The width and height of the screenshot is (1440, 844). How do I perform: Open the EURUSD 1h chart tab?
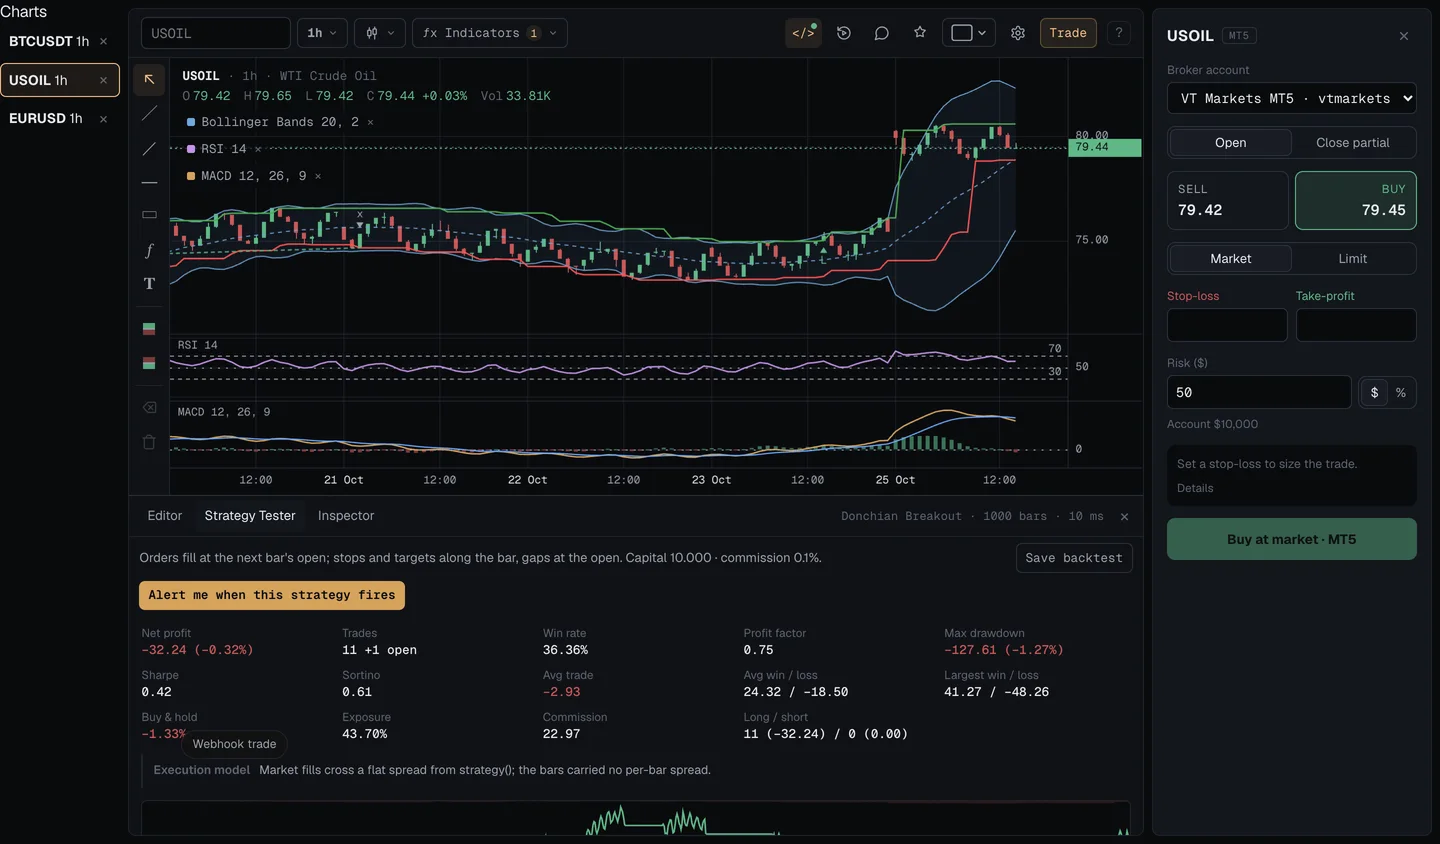pyautogui.click(x=60, y=118)
